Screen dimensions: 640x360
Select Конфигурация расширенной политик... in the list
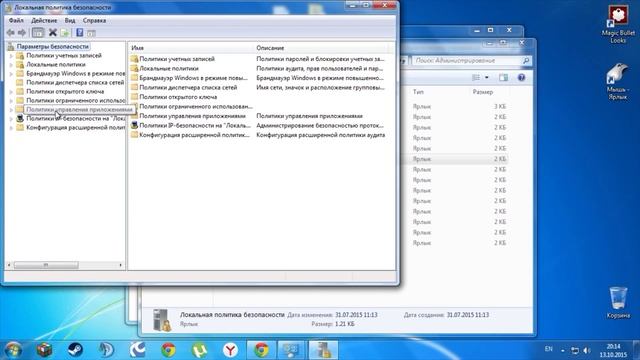click(x=194, y=135)
